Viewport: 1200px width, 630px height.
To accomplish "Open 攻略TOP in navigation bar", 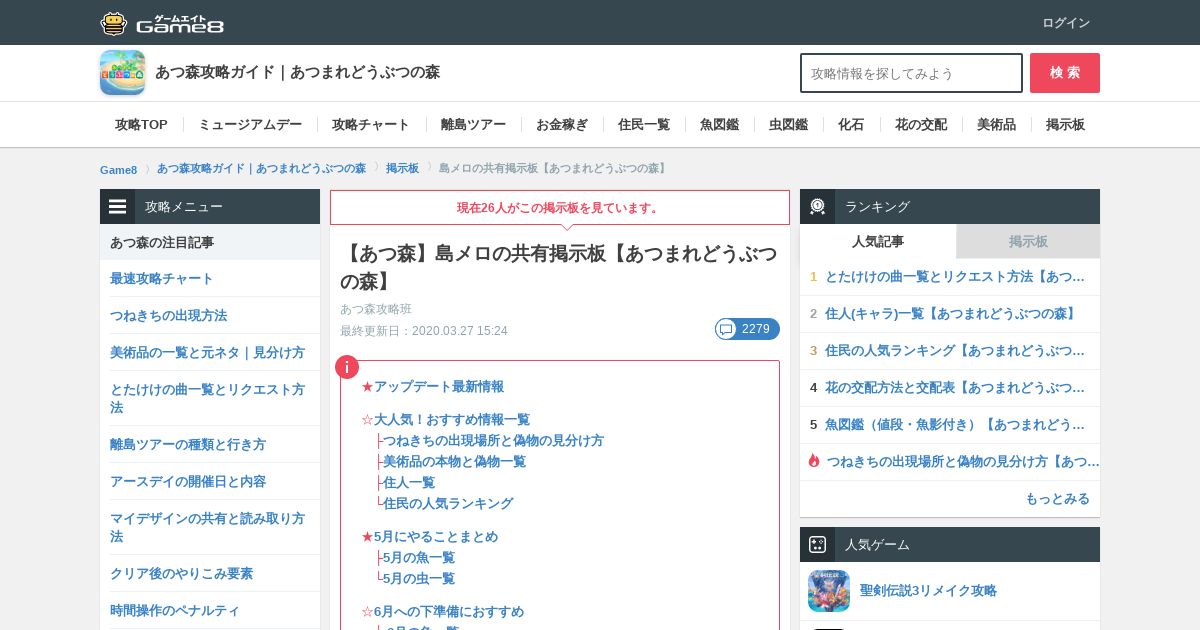I will point(141,124).
